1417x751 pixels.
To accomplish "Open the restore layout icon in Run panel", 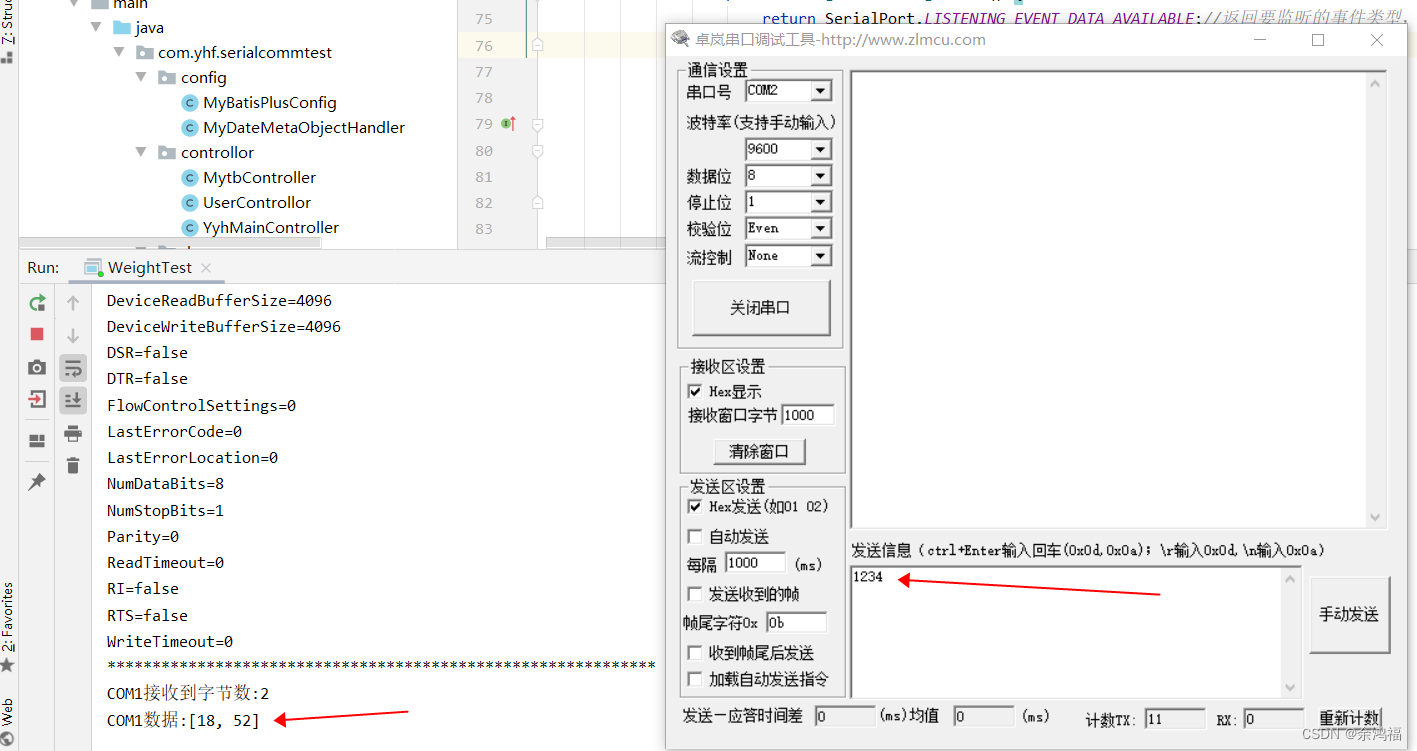I will click(x=37, y=441).
